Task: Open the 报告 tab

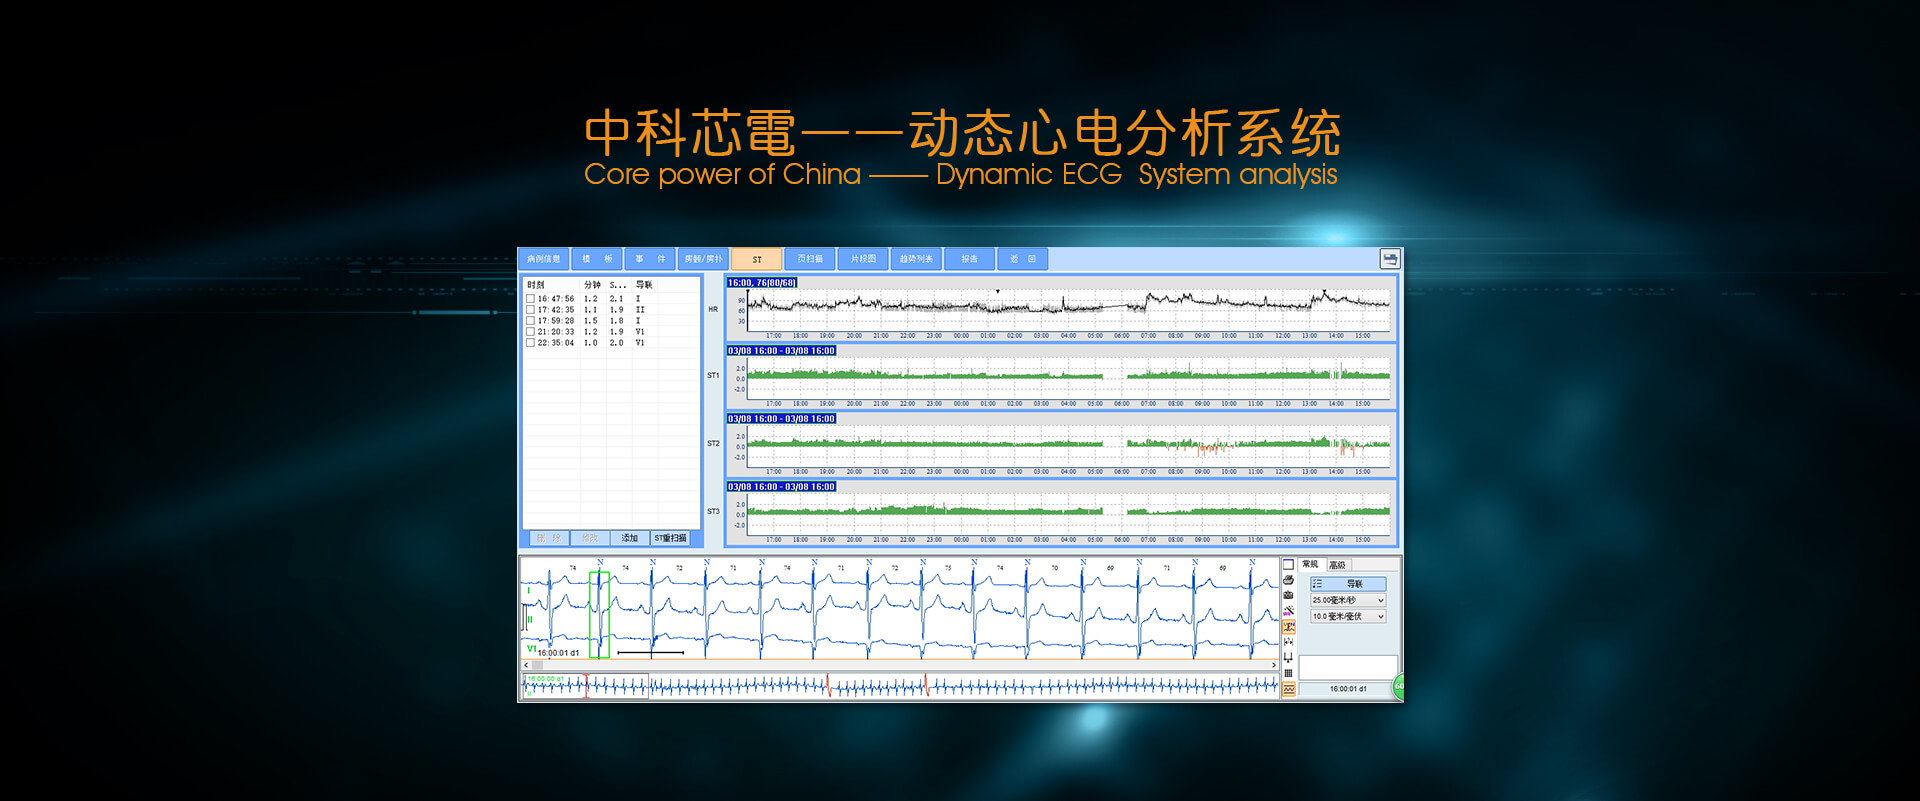Action: [969, 259]
